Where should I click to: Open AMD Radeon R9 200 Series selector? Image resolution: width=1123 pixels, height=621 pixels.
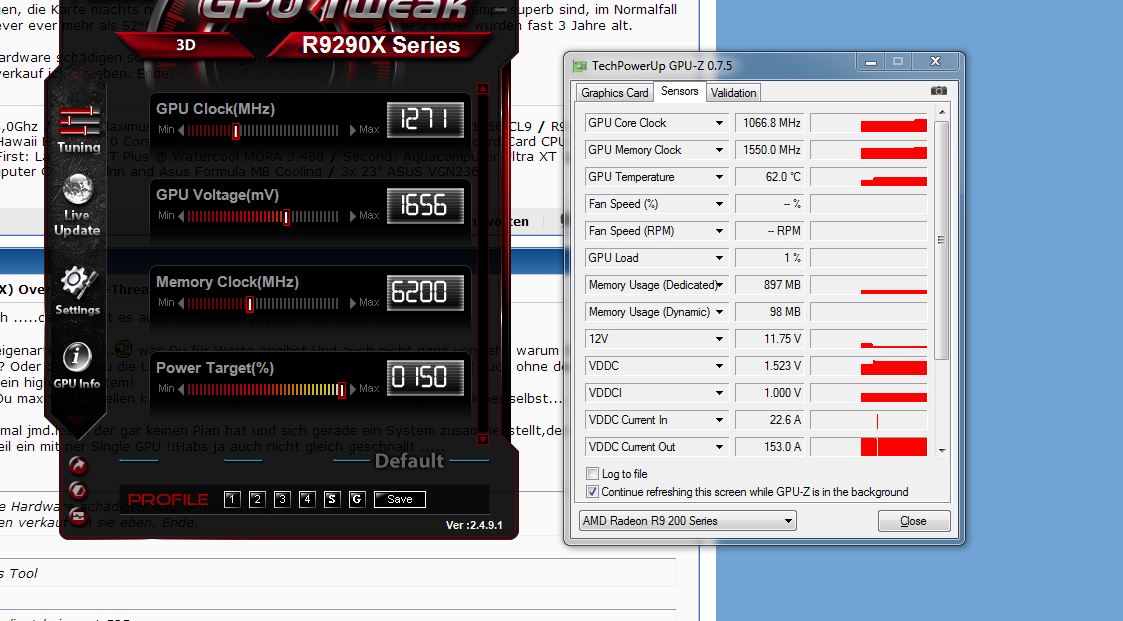(x=688, y=521)
